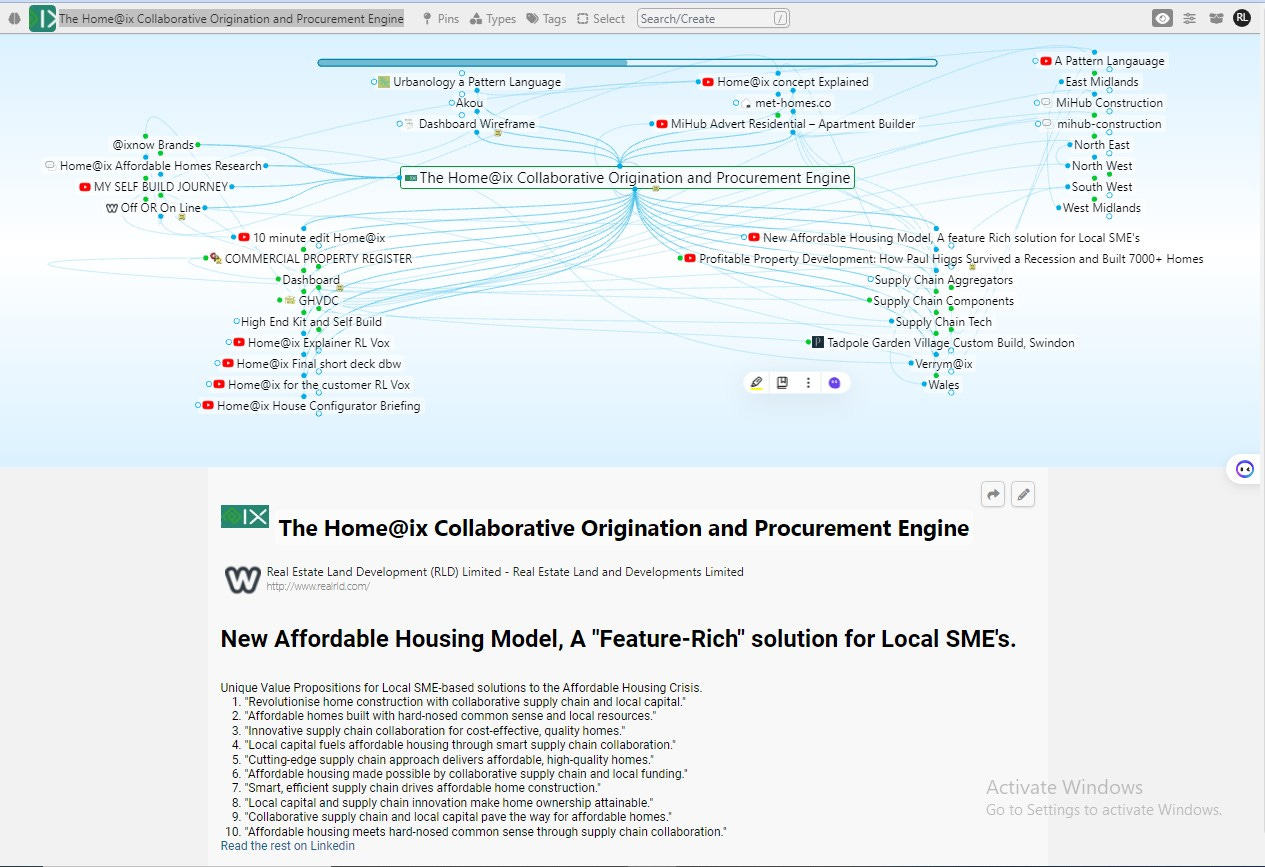Select the active thought box in the plex
1265x867 pixels.
tap(627, 178)
